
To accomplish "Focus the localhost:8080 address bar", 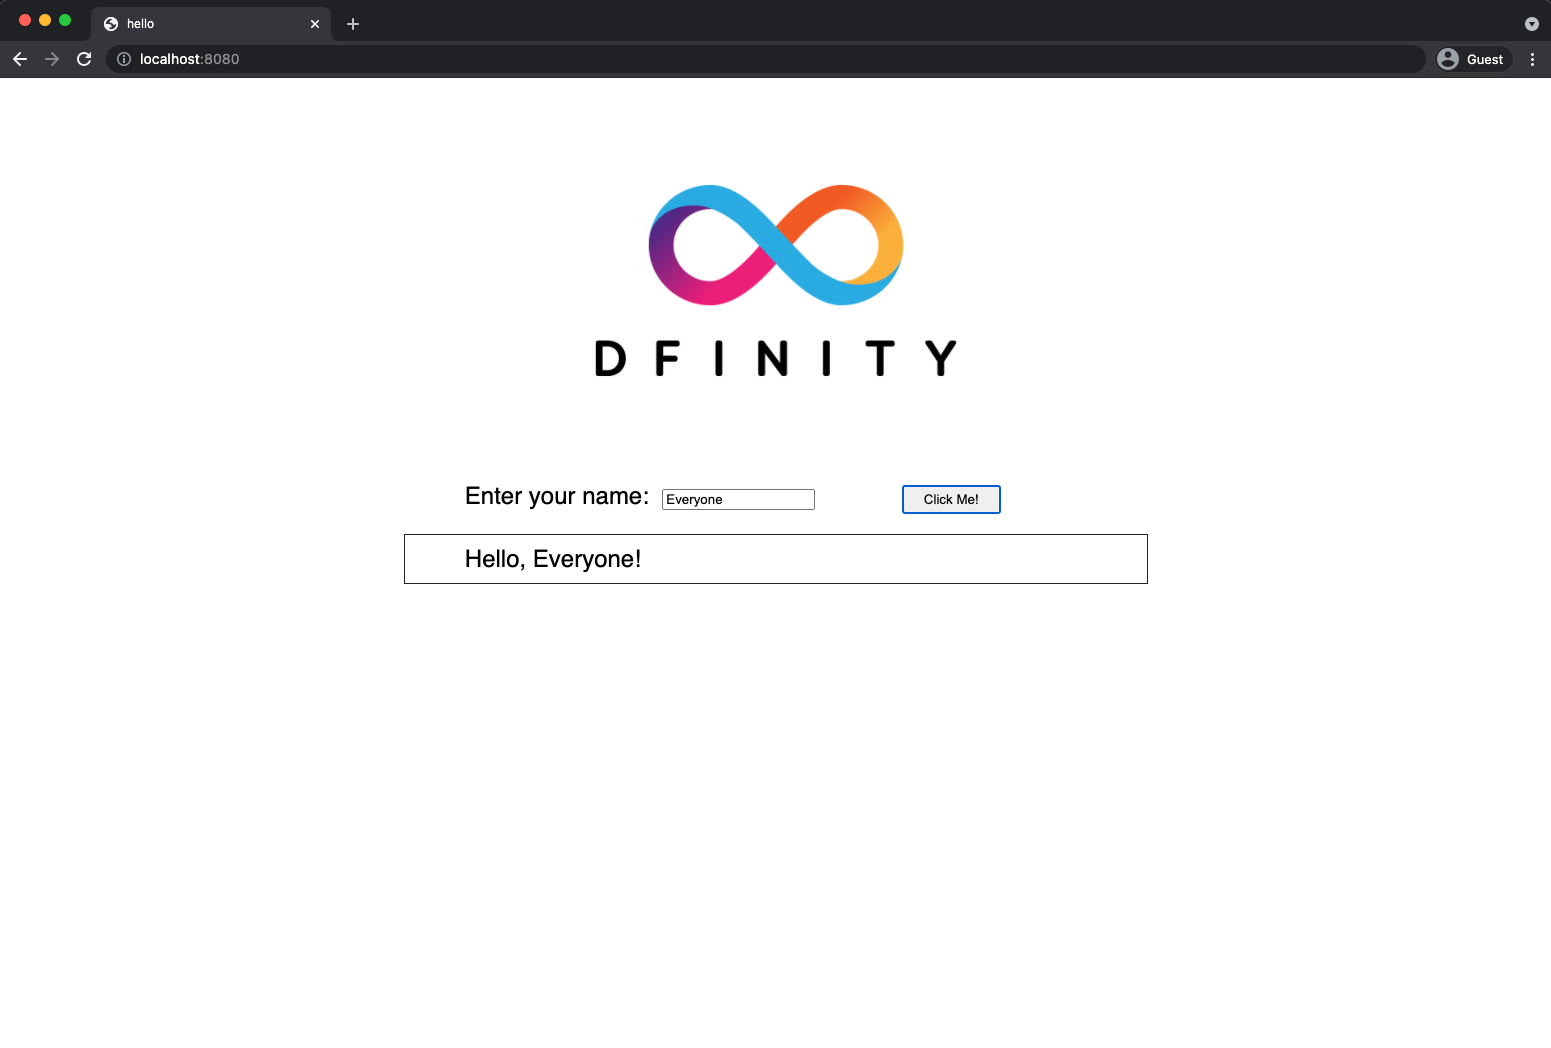I will click(700, 59).
